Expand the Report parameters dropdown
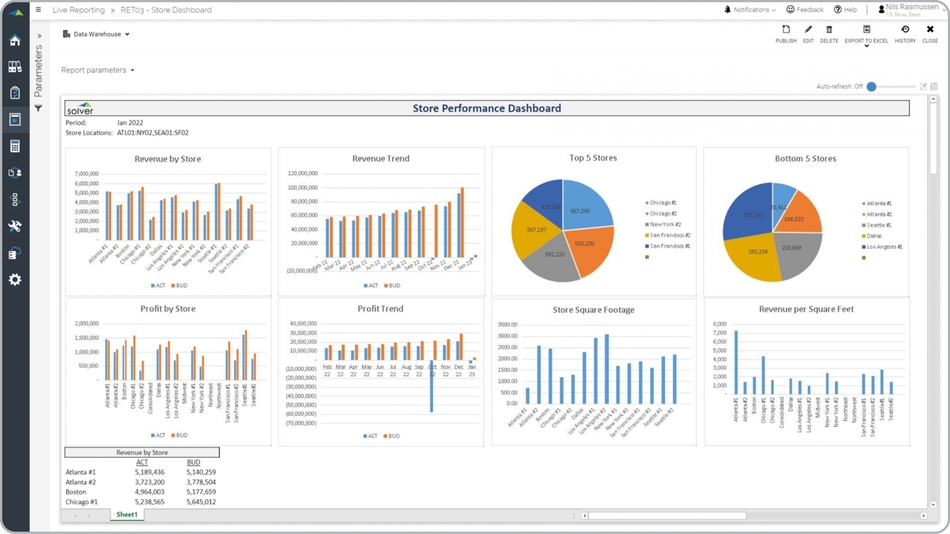 click(x=98, y=70)
